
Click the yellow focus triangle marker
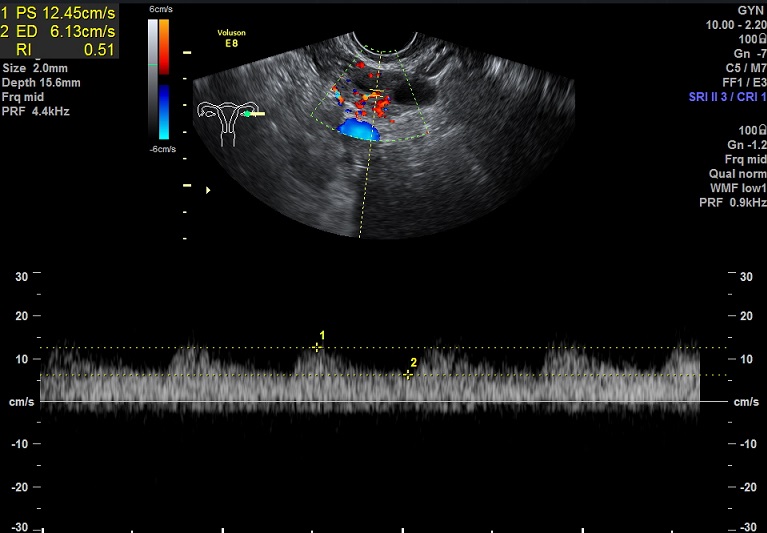point(208,189)
